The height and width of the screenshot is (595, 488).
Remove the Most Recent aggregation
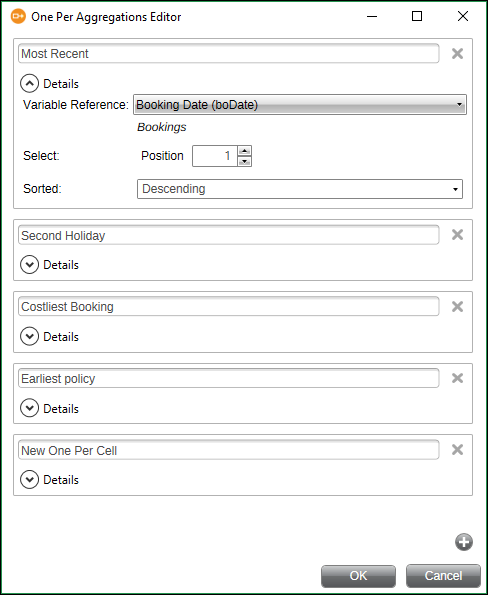[457, 54]
